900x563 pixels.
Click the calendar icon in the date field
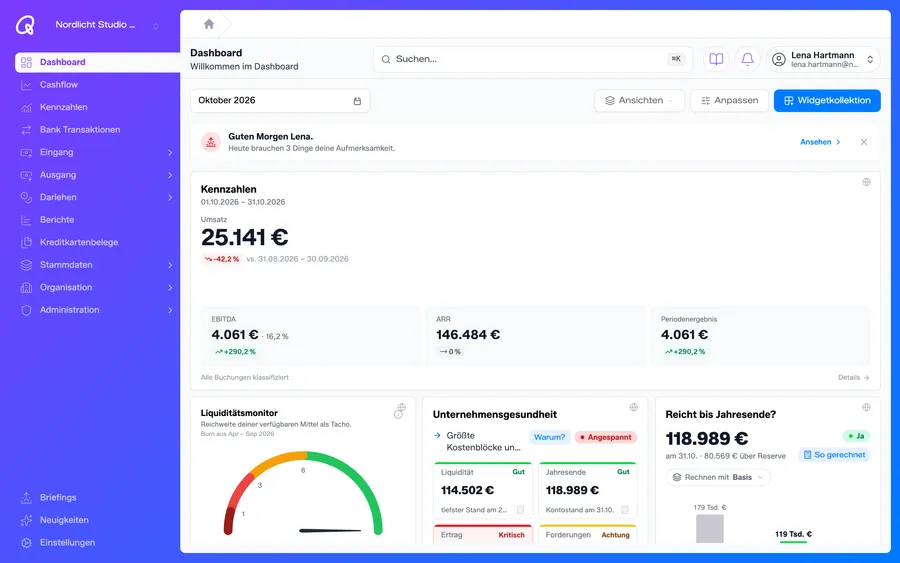357,101
